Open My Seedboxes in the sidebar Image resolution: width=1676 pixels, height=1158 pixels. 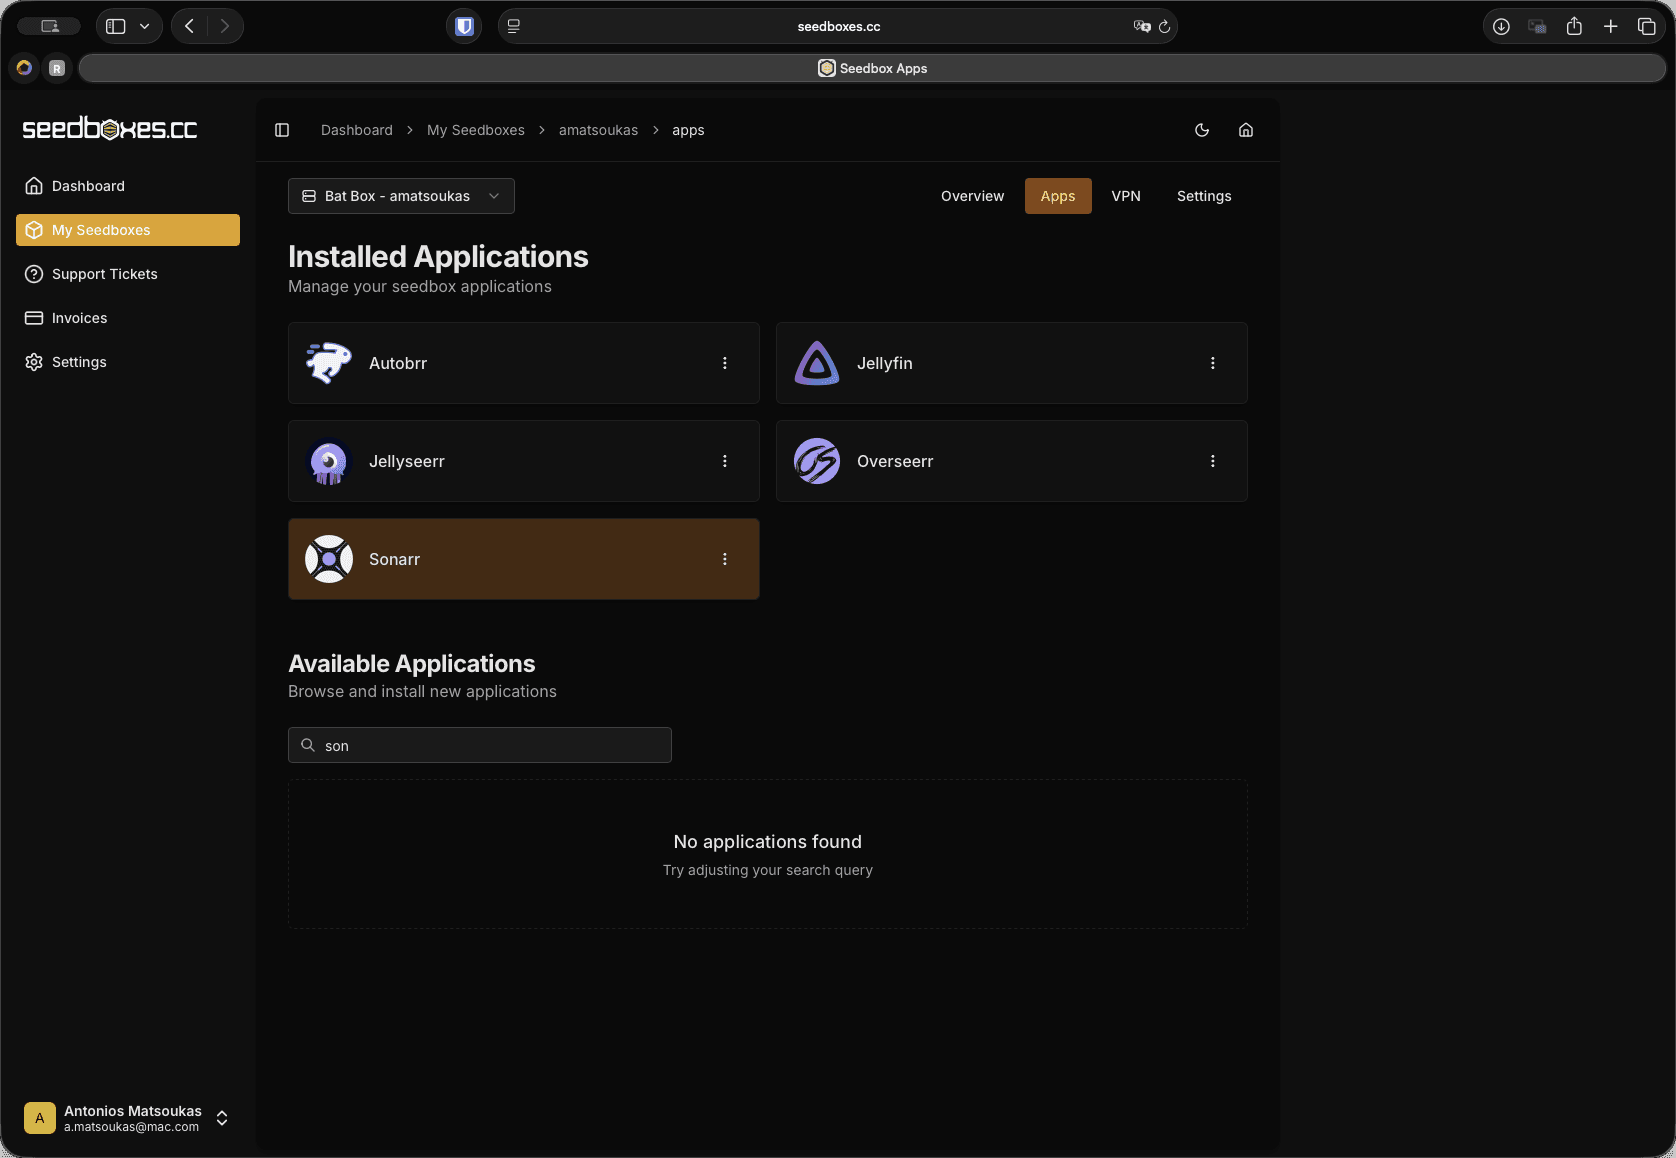tap(128, 230)
